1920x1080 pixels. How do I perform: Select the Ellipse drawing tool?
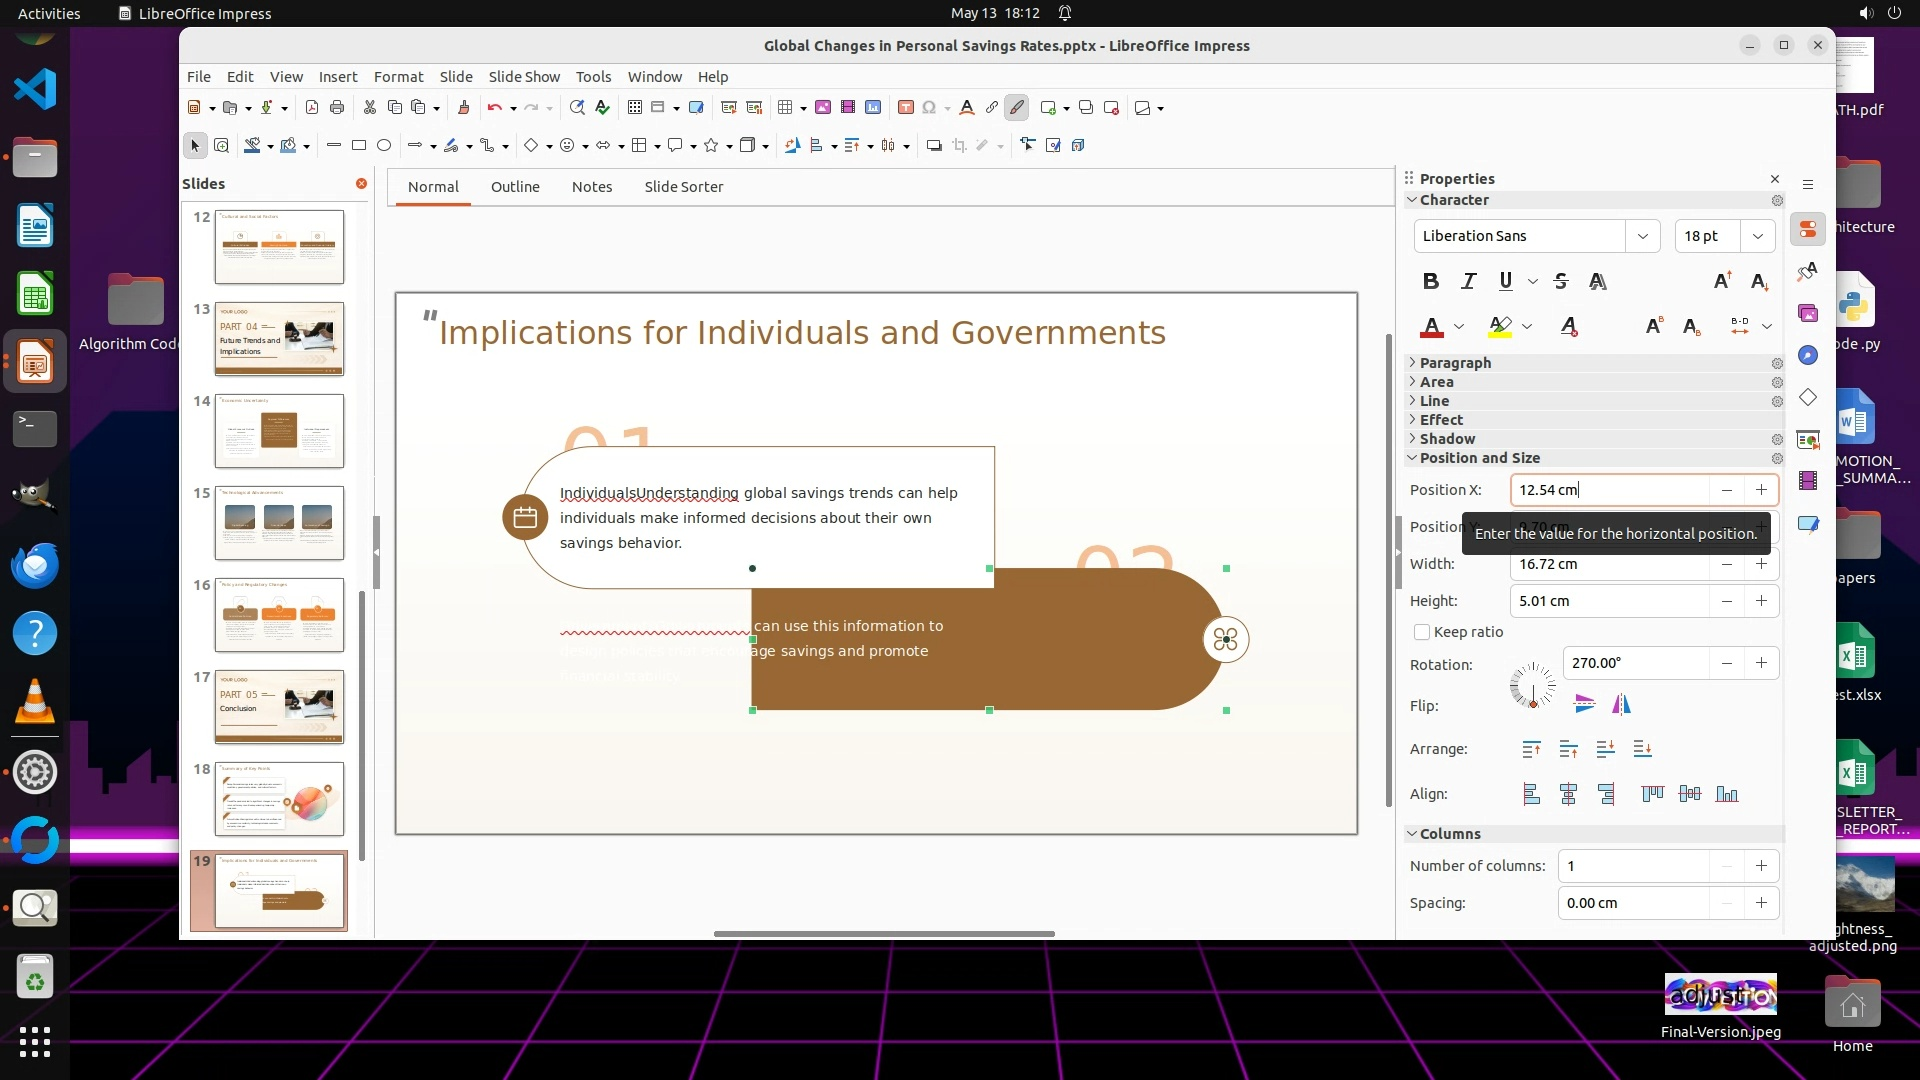(x=384, y=146)
